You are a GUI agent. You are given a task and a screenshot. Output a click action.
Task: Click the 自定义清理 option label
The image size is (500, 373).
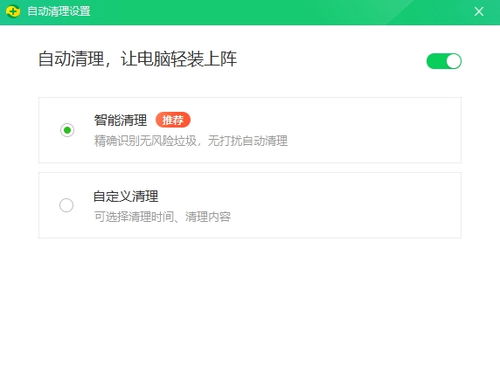(x=126, y=196)
